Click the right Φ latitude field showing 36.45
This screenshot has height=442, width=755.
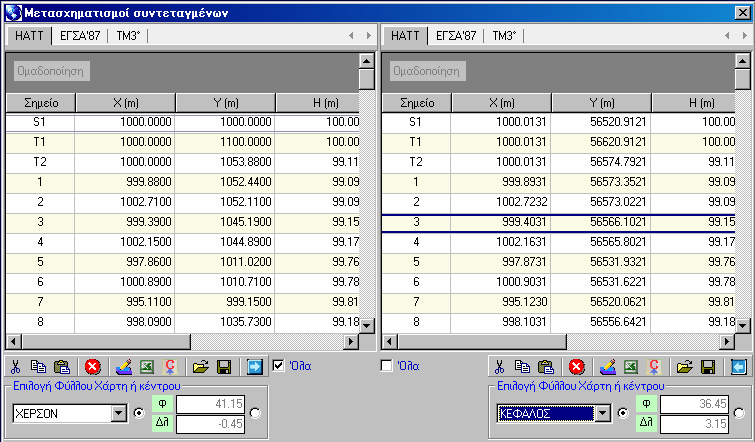(x=694, y=403)
